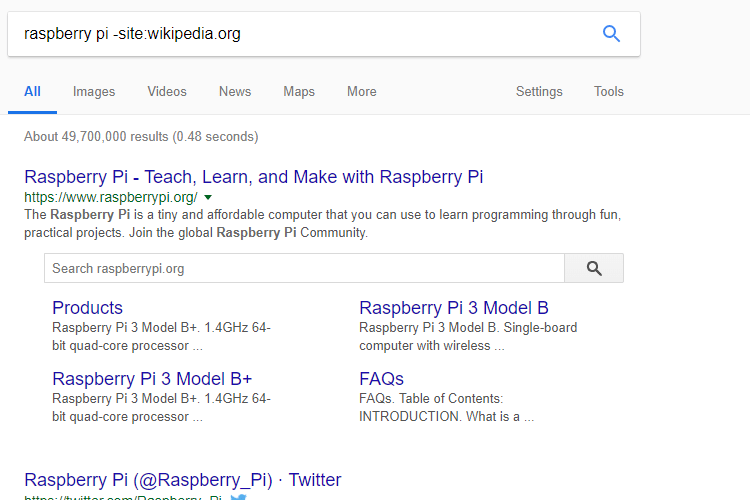Open the Raspberry Pi (@Raspberry_Pi) Twitter result
The height and width of the screenshot is (500, 750).
point(183,480)
